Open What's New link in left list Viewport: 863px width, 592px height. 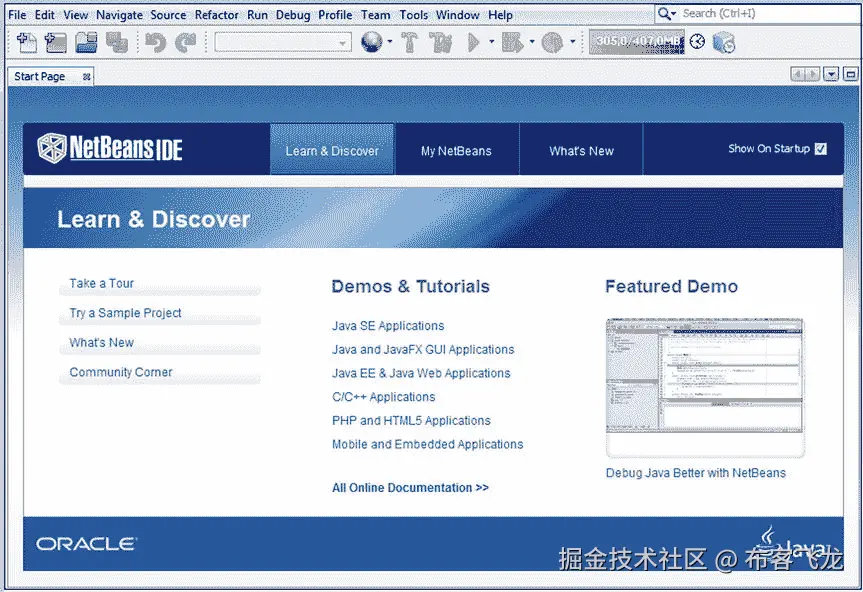[102, 343]
